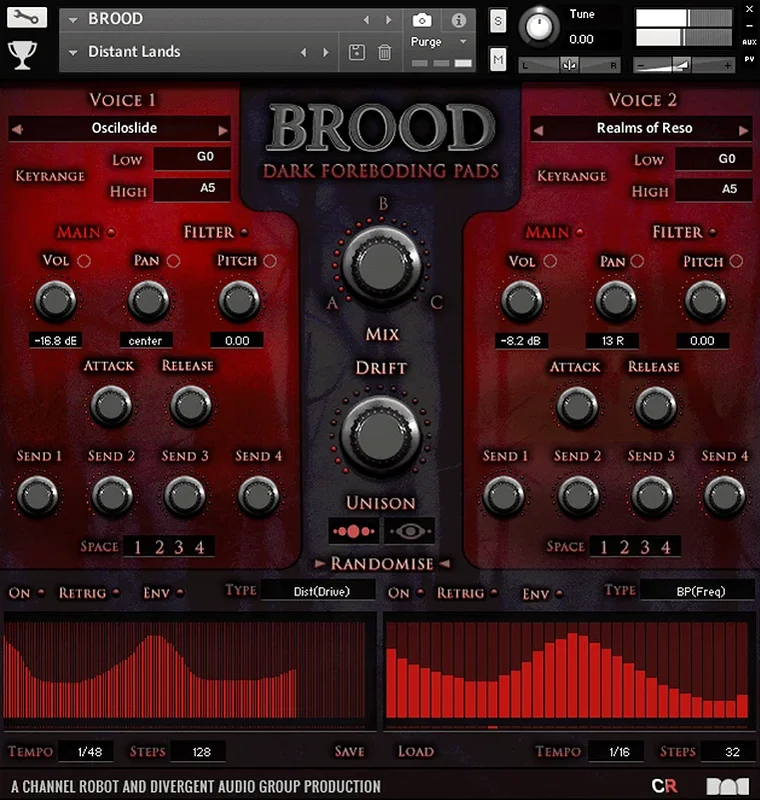Click the trophy icon below the wrench
Screen dimensions: 760x800
coord(22,55)
